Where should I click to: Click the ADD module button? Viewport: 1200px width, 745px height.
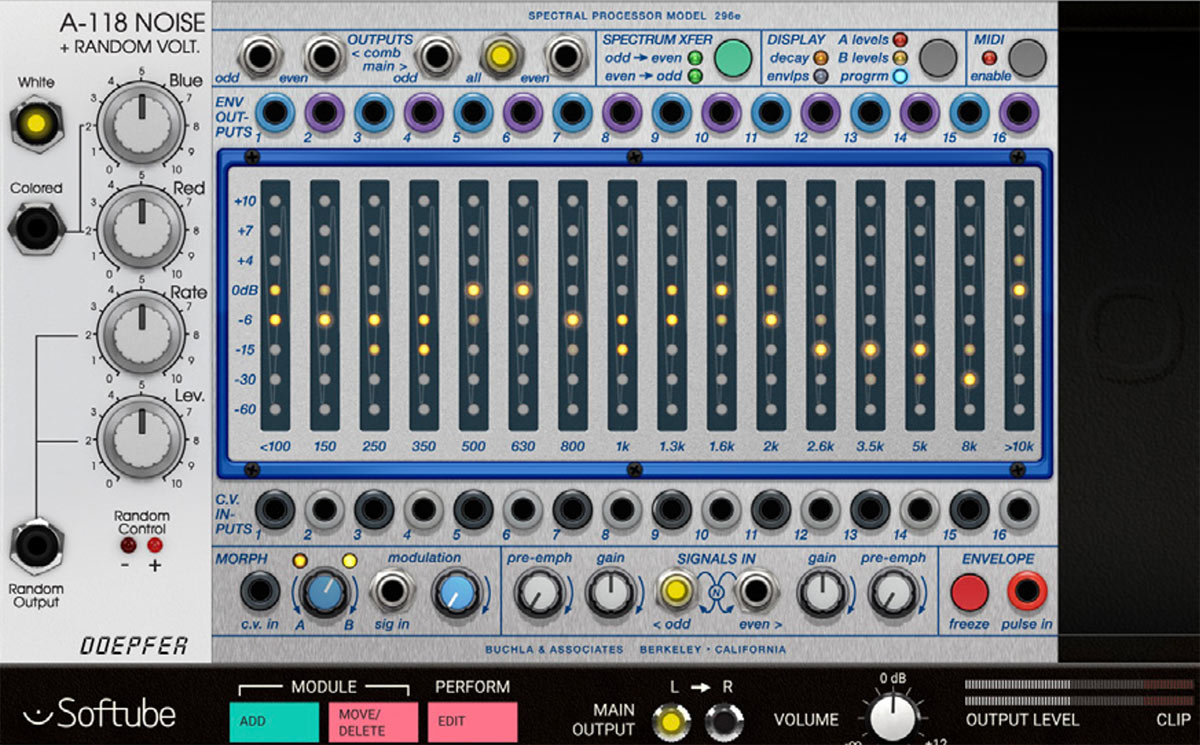click(274, 721)
